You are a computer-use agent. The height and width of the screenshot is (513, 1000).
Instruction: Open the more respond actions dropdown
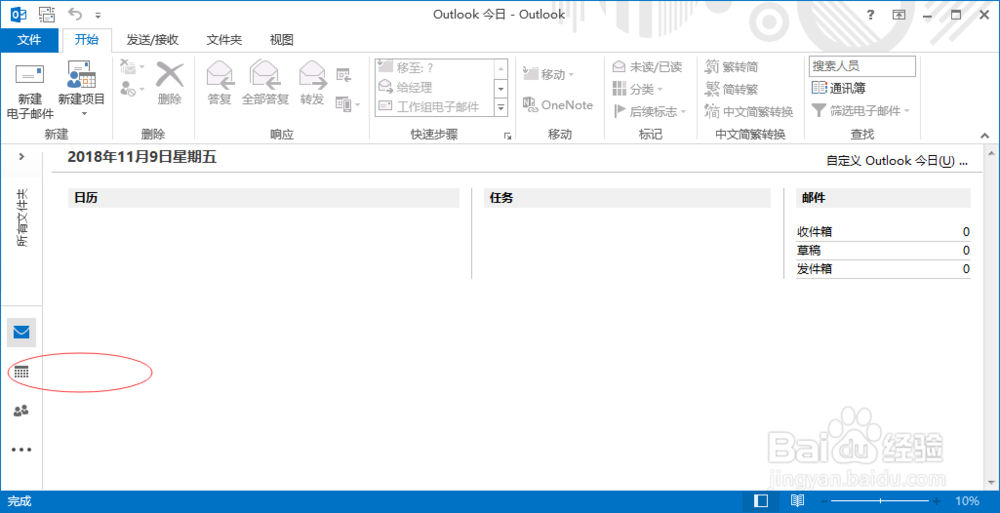tap(348, 103)
